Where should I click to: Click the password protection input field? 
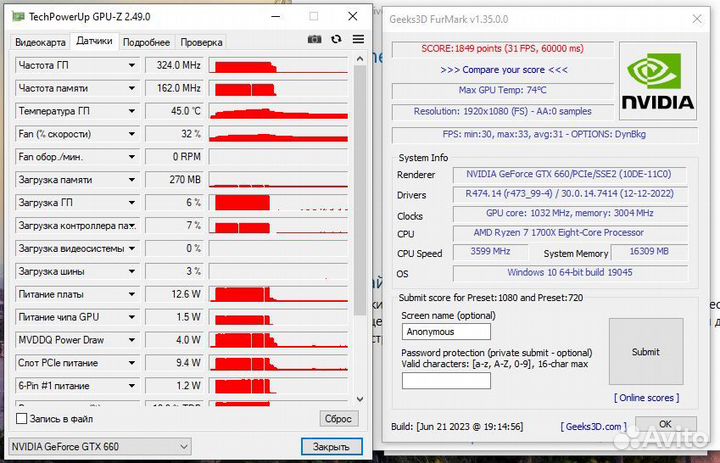[446, 381]
